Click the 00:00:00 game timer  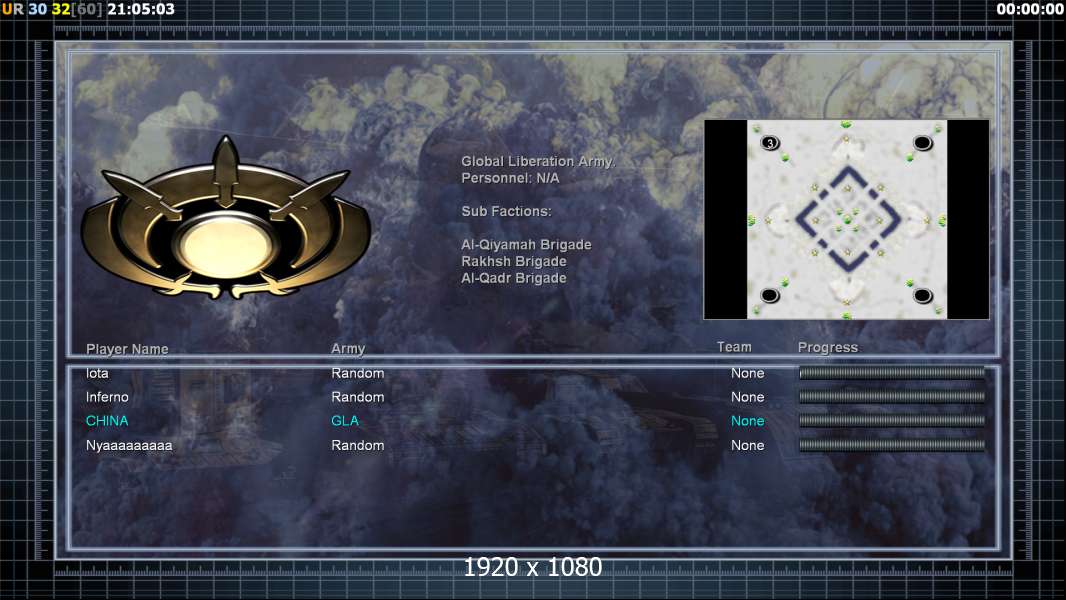(x=1030, y=9)
